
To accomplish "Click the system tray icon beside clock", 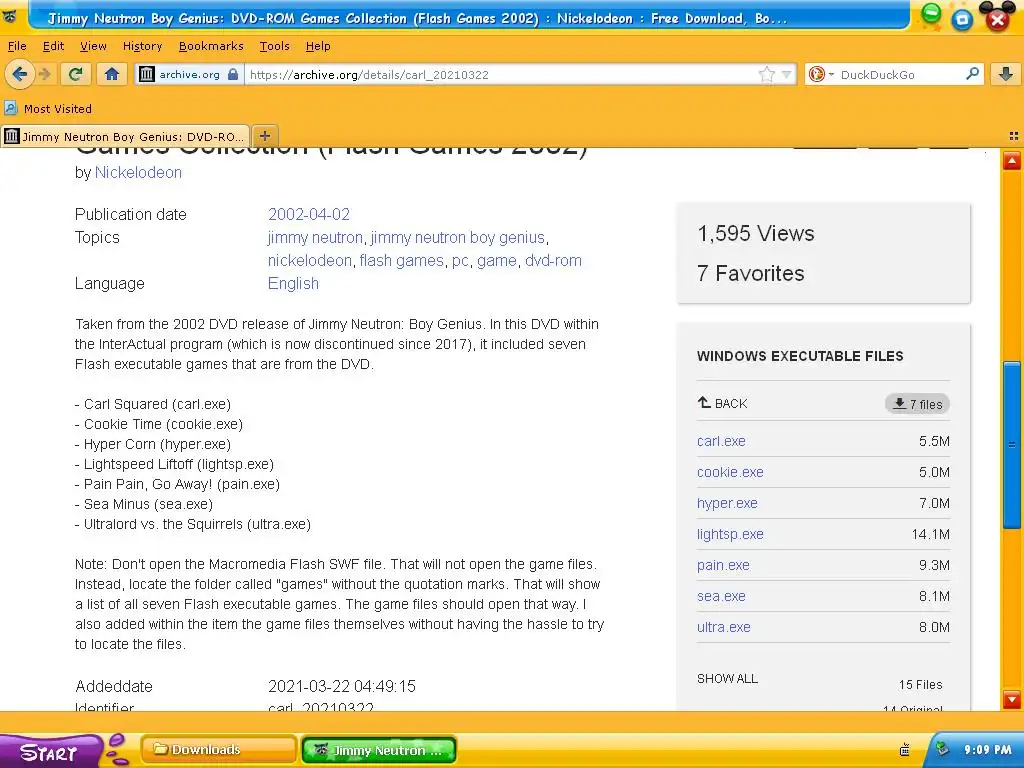I will (942, 748).
